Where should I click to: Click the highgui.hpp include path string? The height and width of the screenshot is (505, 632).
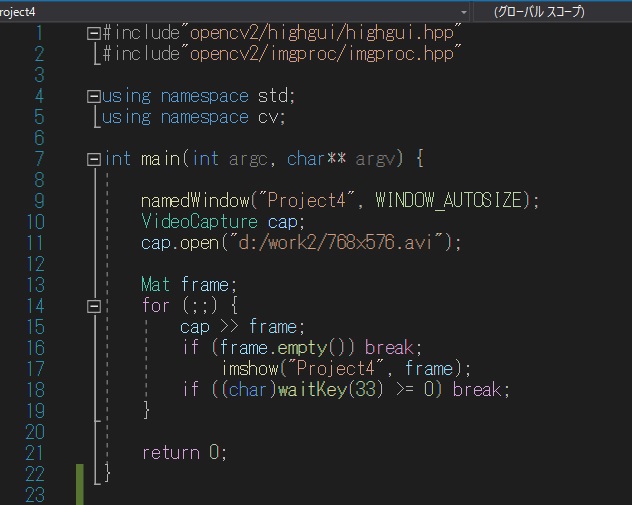coord(321,33)
